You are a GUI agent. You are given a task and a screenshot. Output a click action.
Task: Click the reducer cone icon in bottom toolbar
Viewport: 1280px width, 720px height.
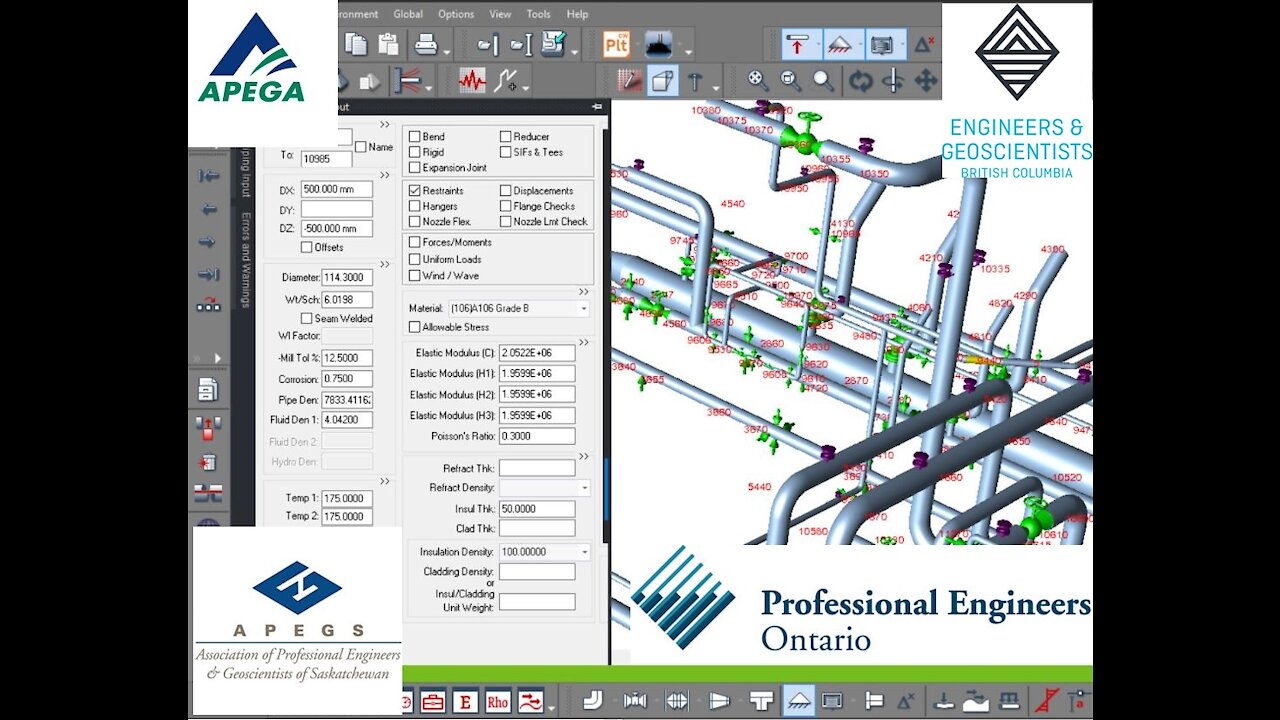click(719, 700)
